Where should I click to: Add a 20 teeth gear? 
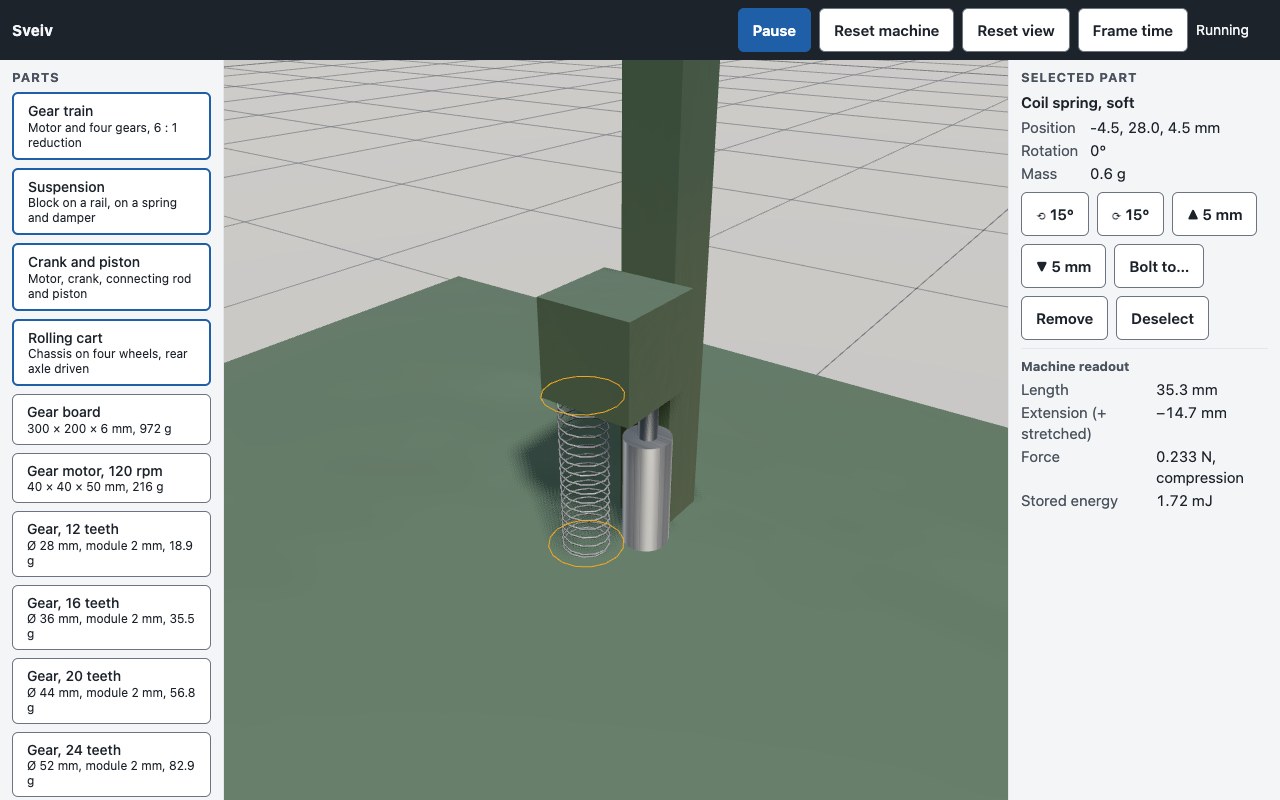coord(111,691)
